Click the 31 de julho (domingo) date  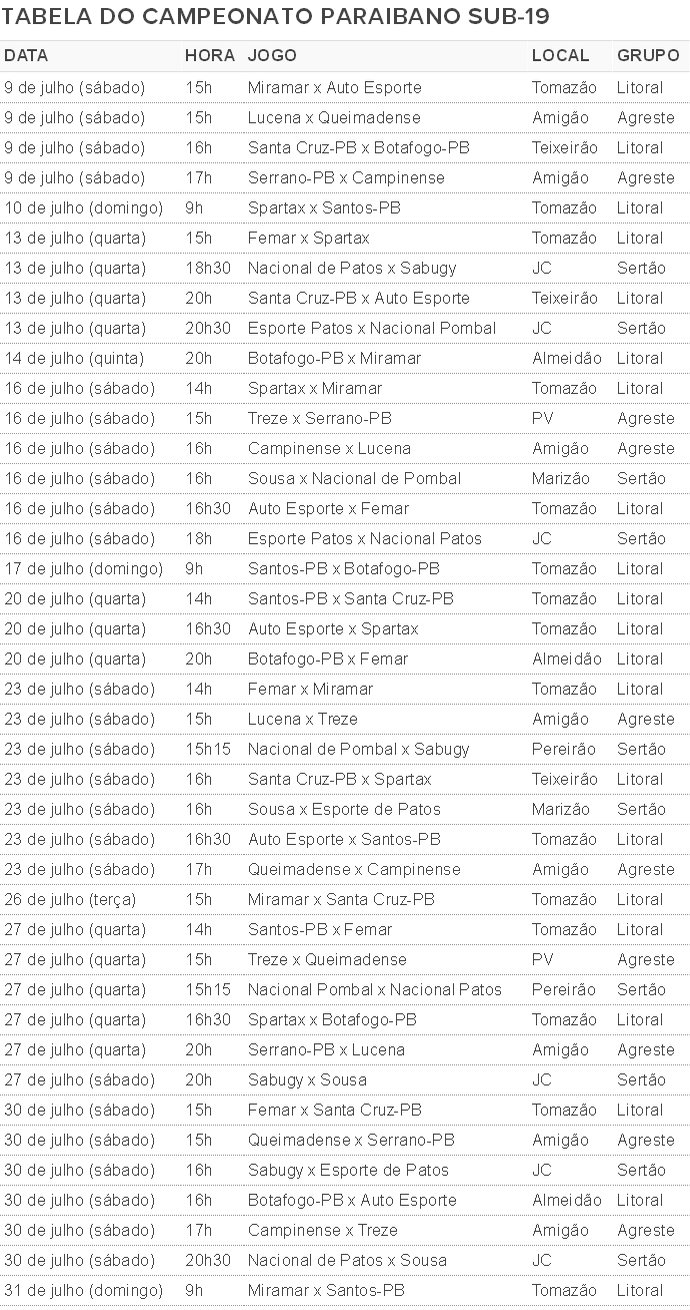(x=83, y=1290)
